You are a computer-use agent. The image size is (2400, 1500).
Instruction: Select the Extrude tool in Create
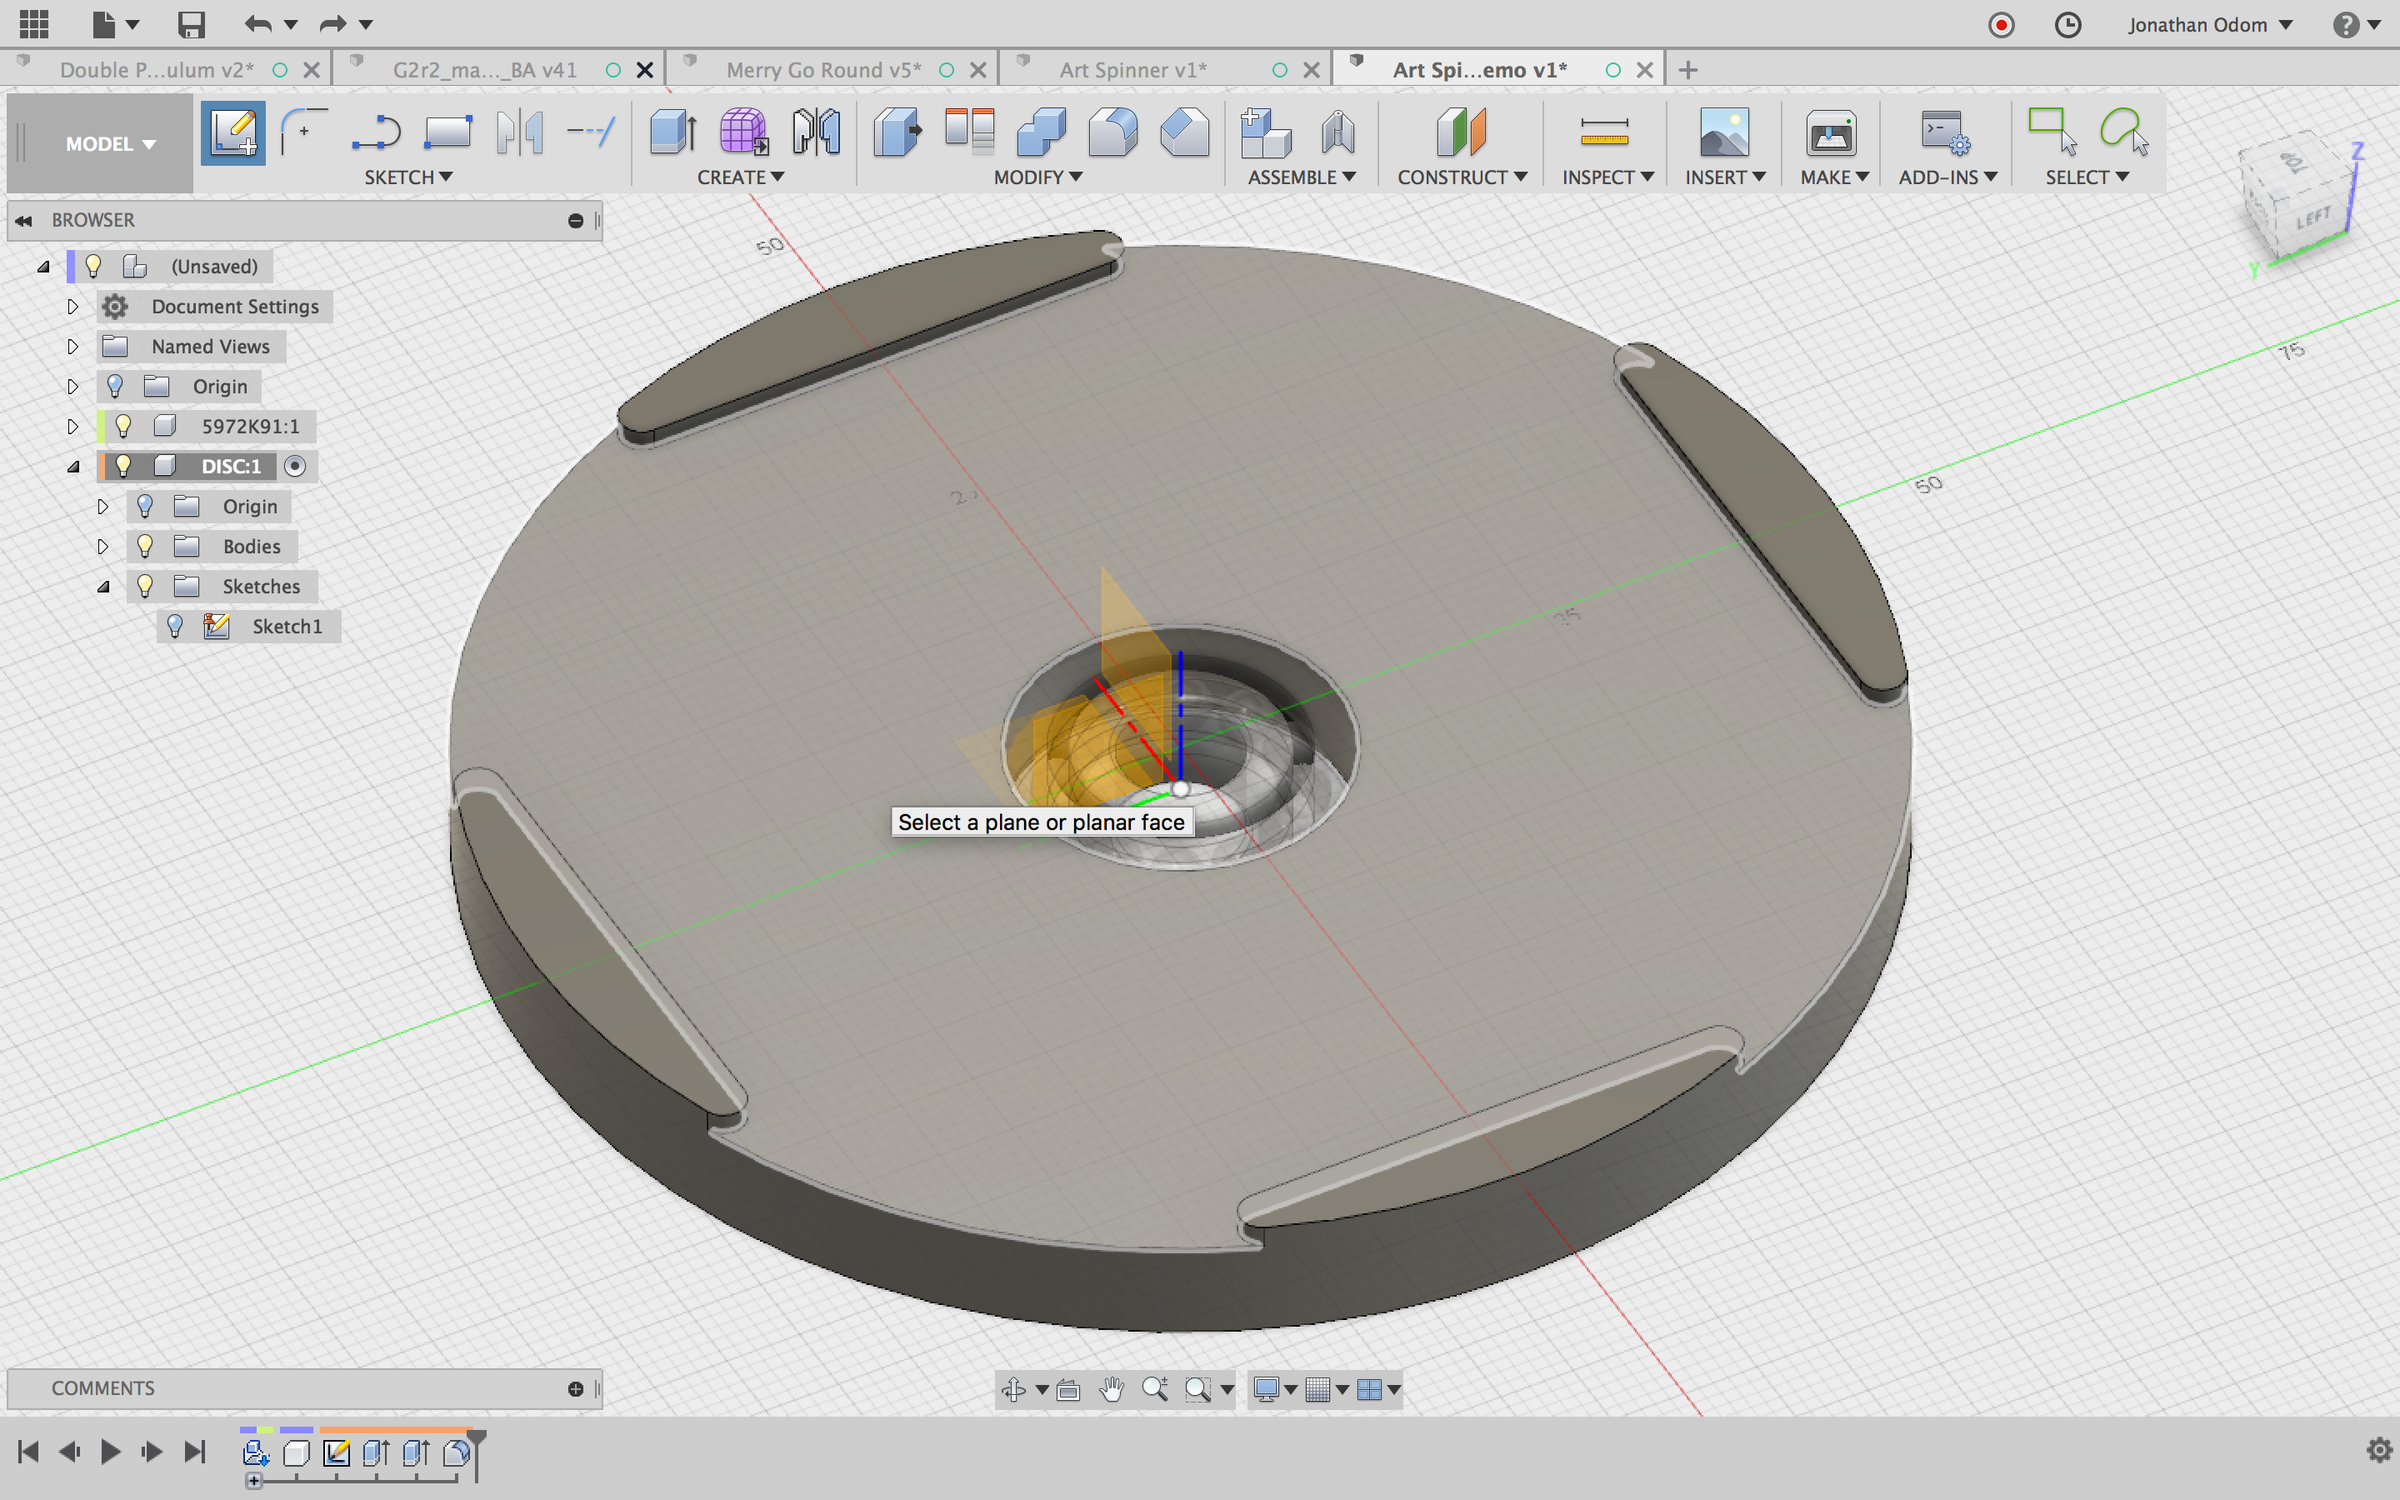pyautogui.click(x=672, y=133)
